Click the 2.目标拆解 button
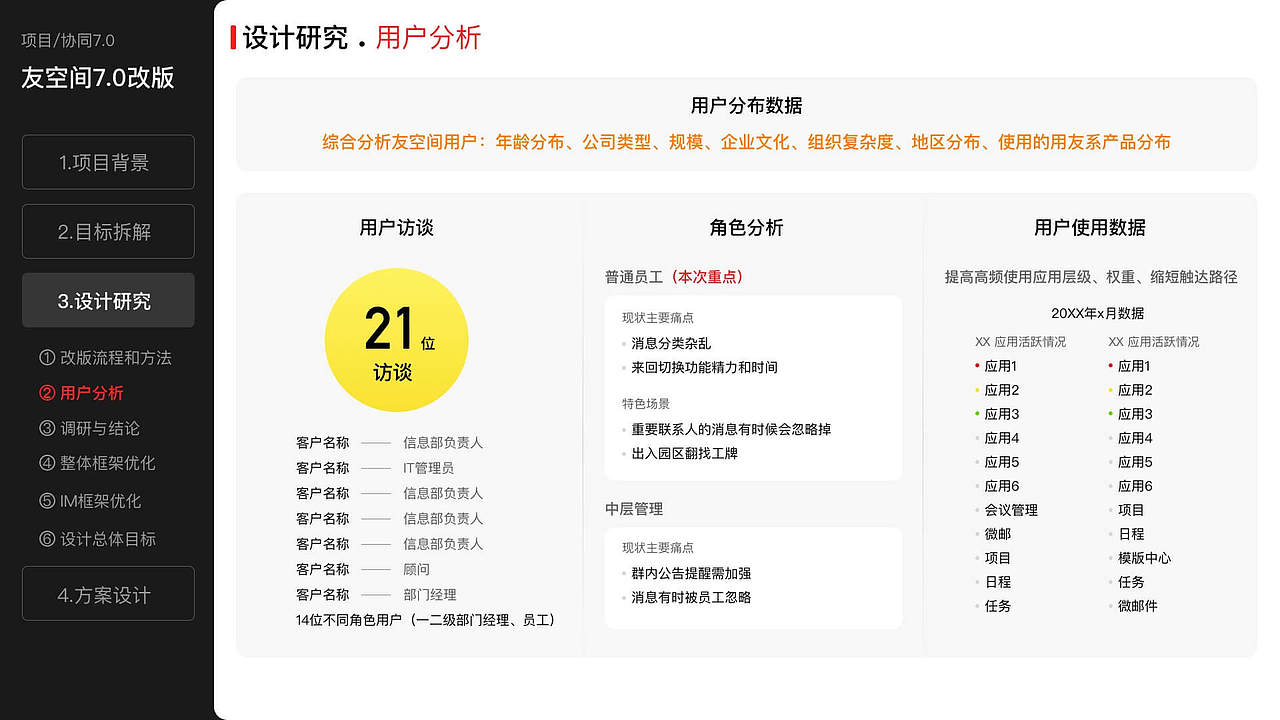 point(107,231)
